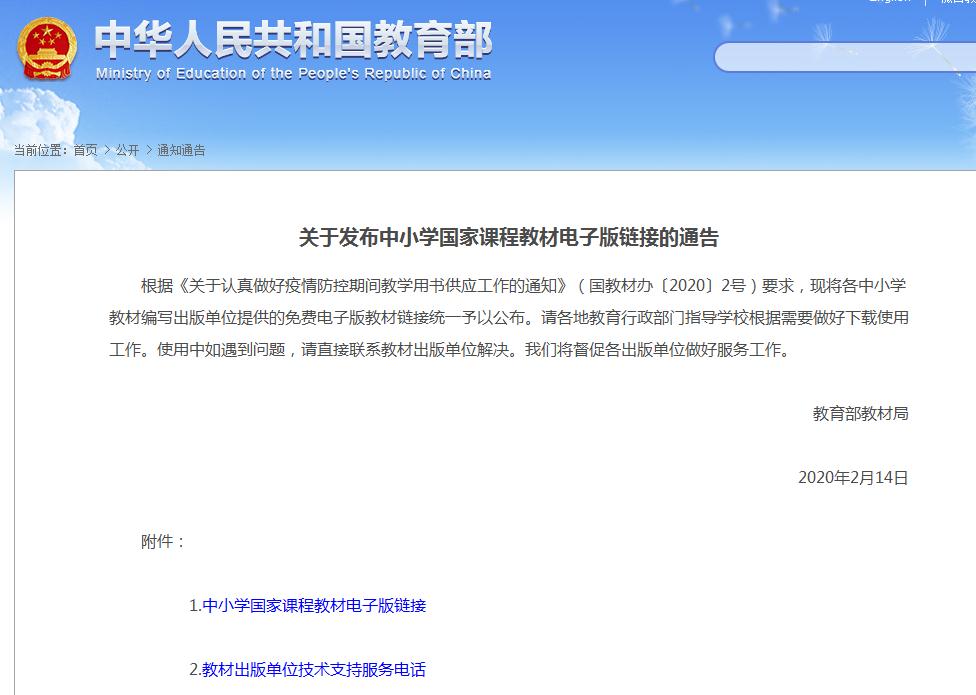
Task: Click the signature 教育部教材局
Action: click(860, 414)
